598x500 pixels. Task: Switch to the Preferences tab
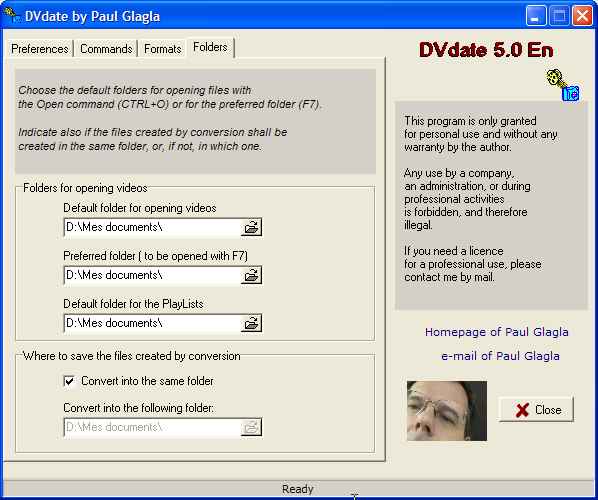click(40, 49)
